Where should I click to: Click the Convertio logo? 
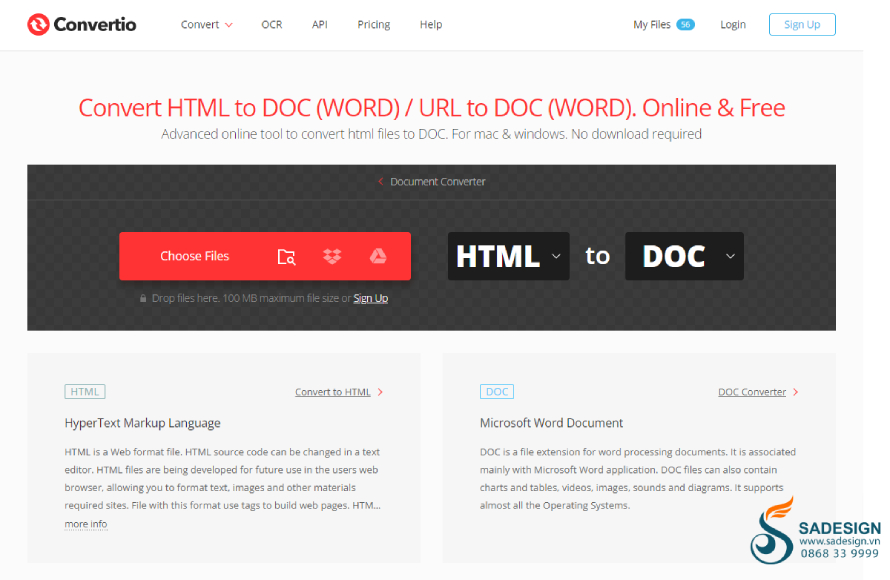pos(82,24)
